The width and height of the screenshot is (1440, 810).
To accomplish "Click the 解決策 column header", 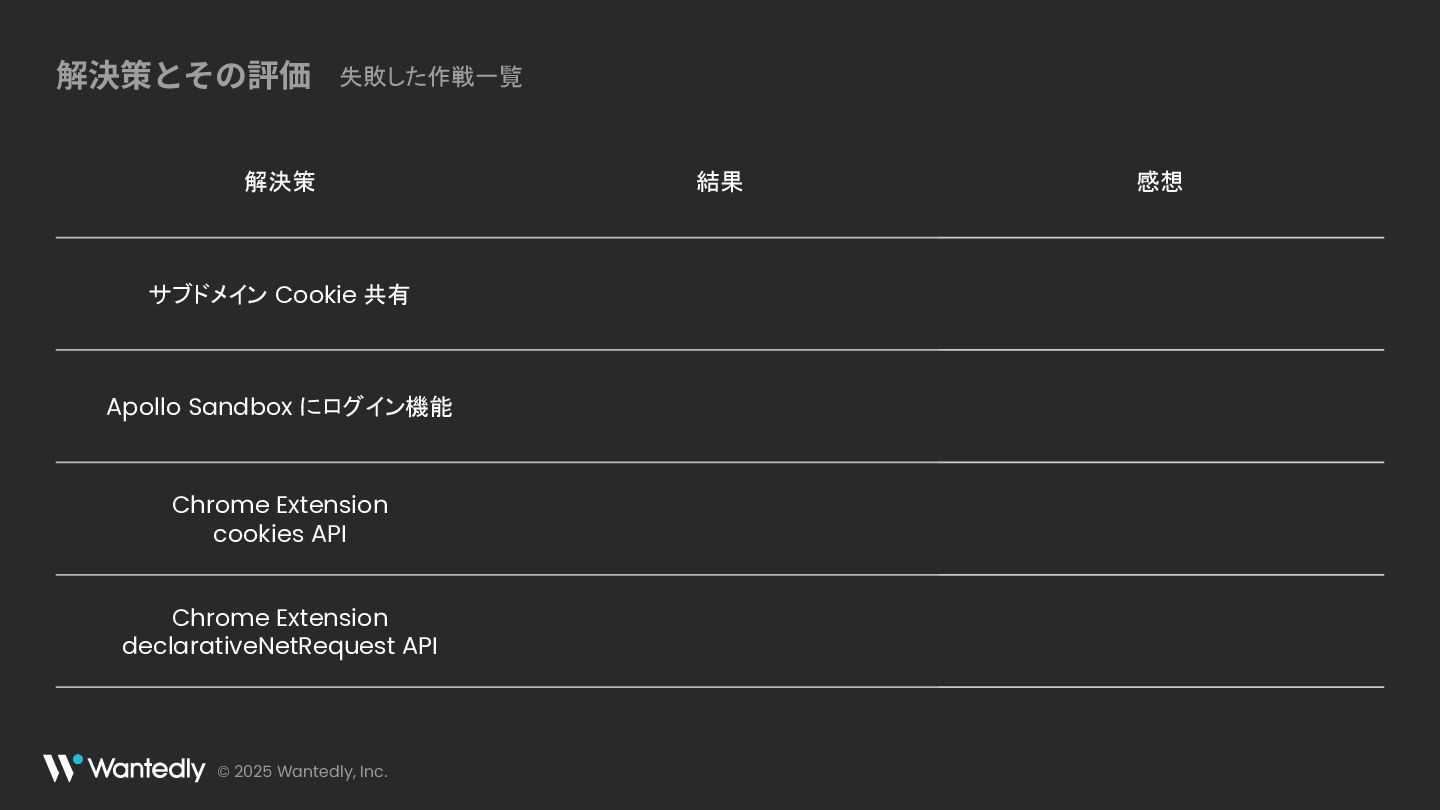I will click(x=280, y=182).
